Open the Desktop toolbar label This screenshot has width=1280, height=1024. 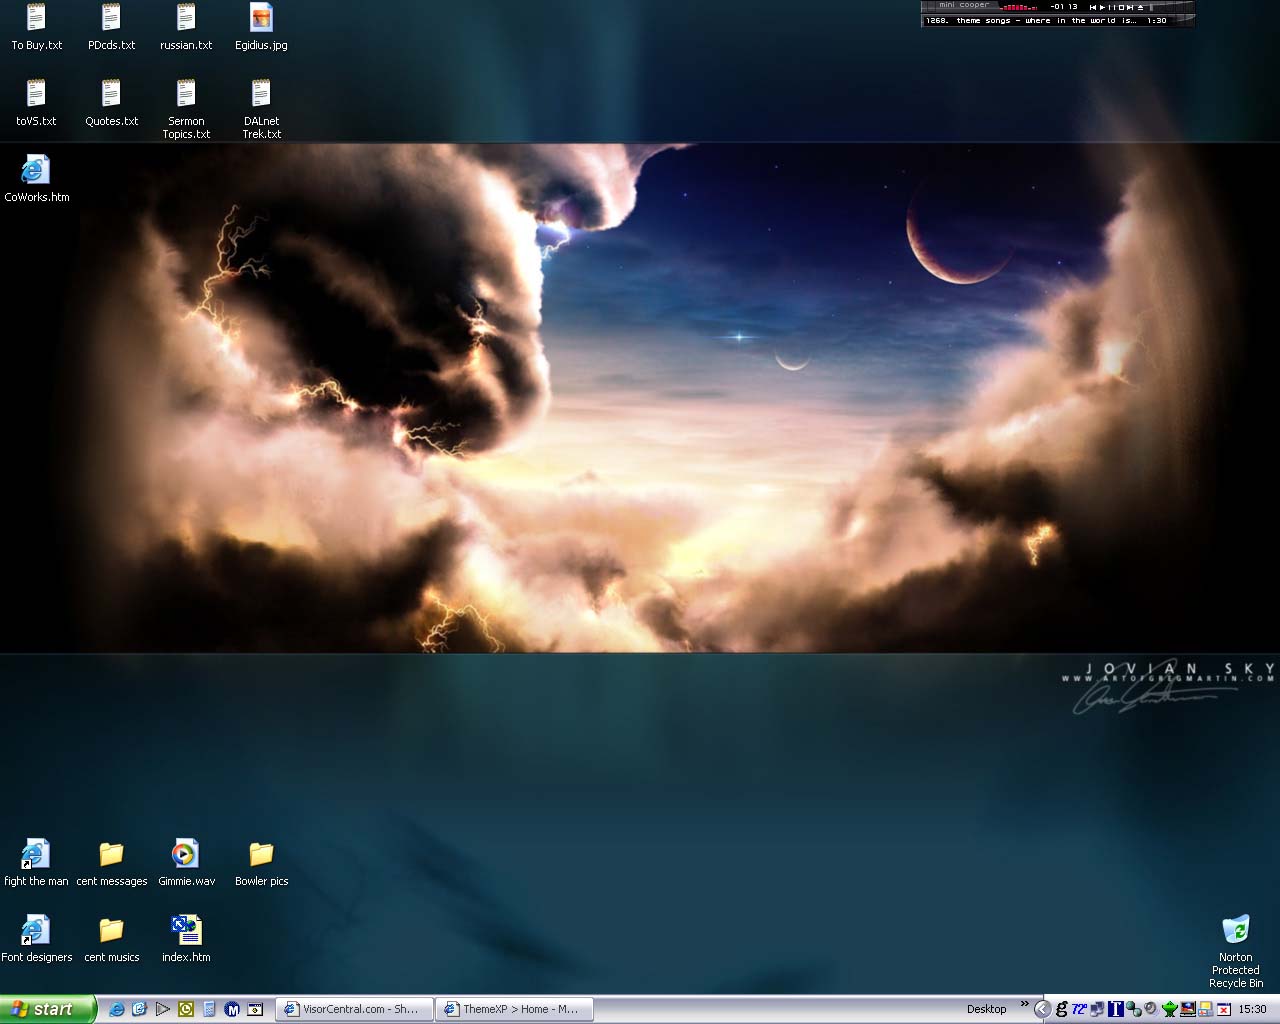[986, 1009]
